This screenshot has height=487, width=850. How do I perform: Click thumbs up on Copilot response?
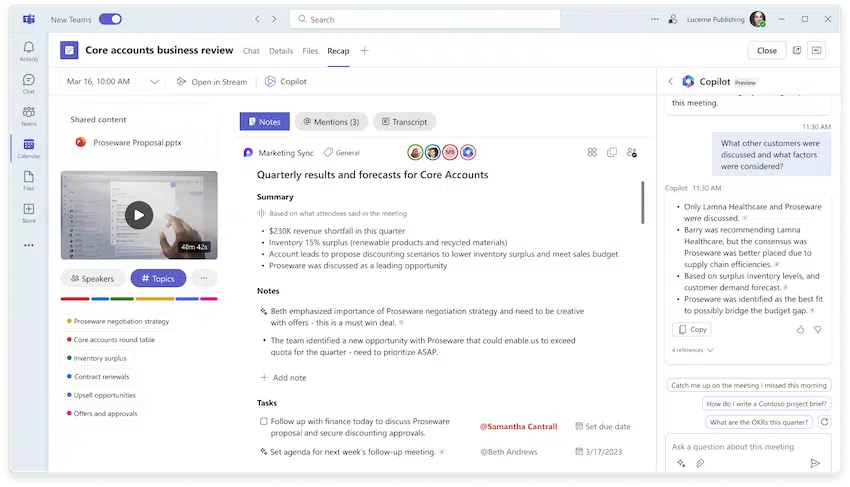(x=800, y=329)
